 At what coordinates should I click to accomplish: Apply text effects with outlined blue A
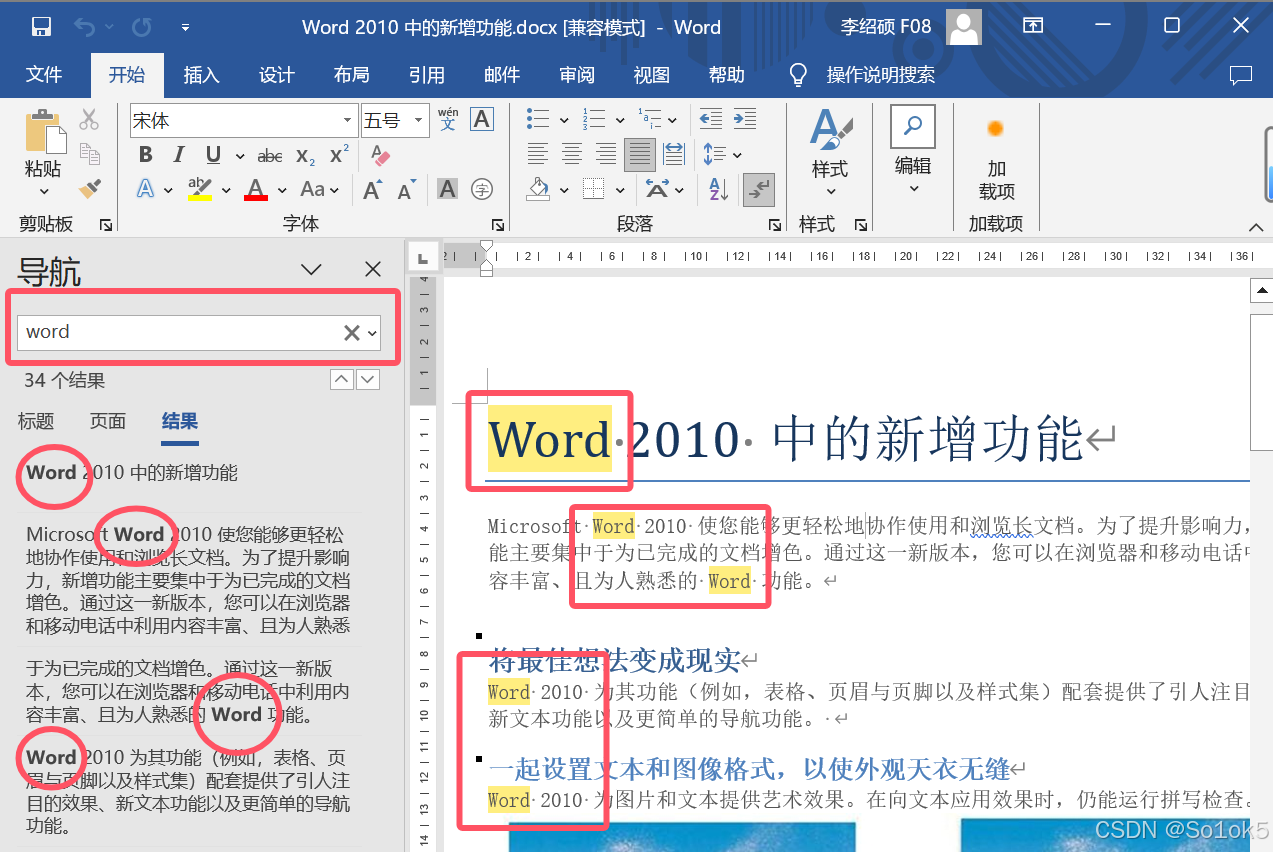pos(146,189)
